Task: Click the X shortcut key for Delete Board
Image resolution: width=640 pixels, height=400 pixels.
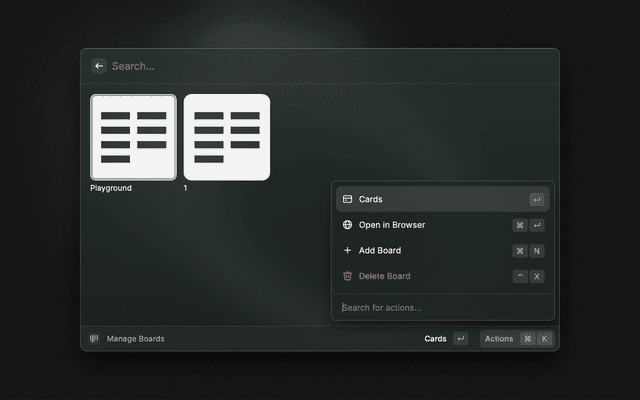Action: 537,276
